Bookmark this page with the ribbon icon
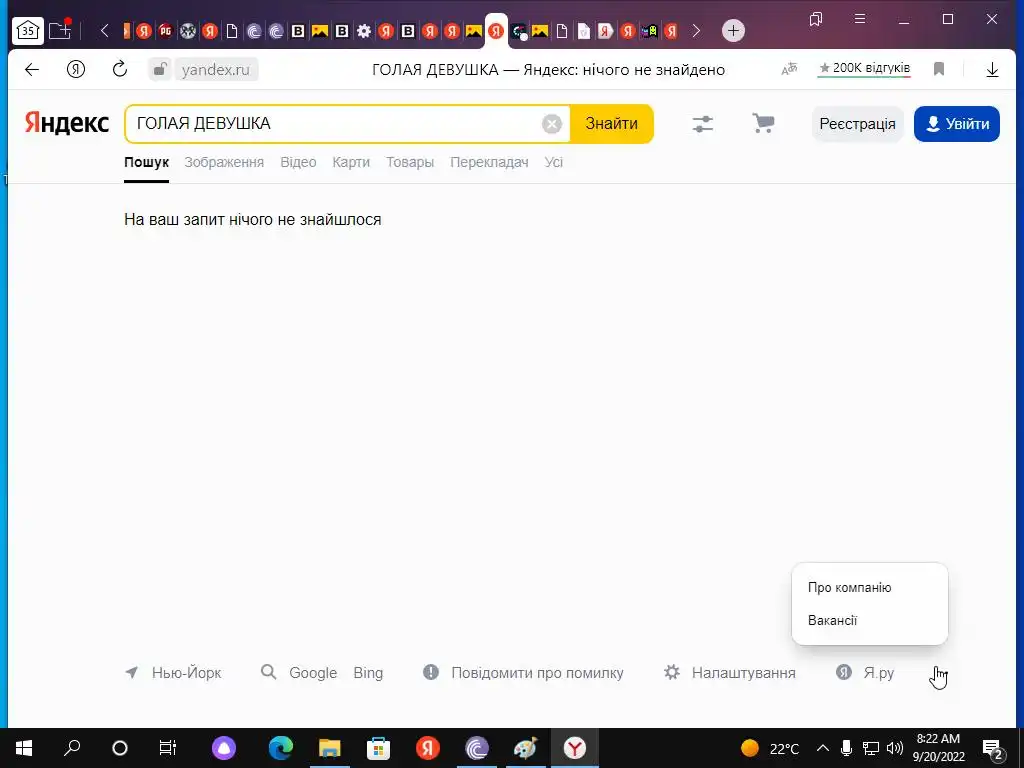Screen dimensions: 1024x768 939,69
